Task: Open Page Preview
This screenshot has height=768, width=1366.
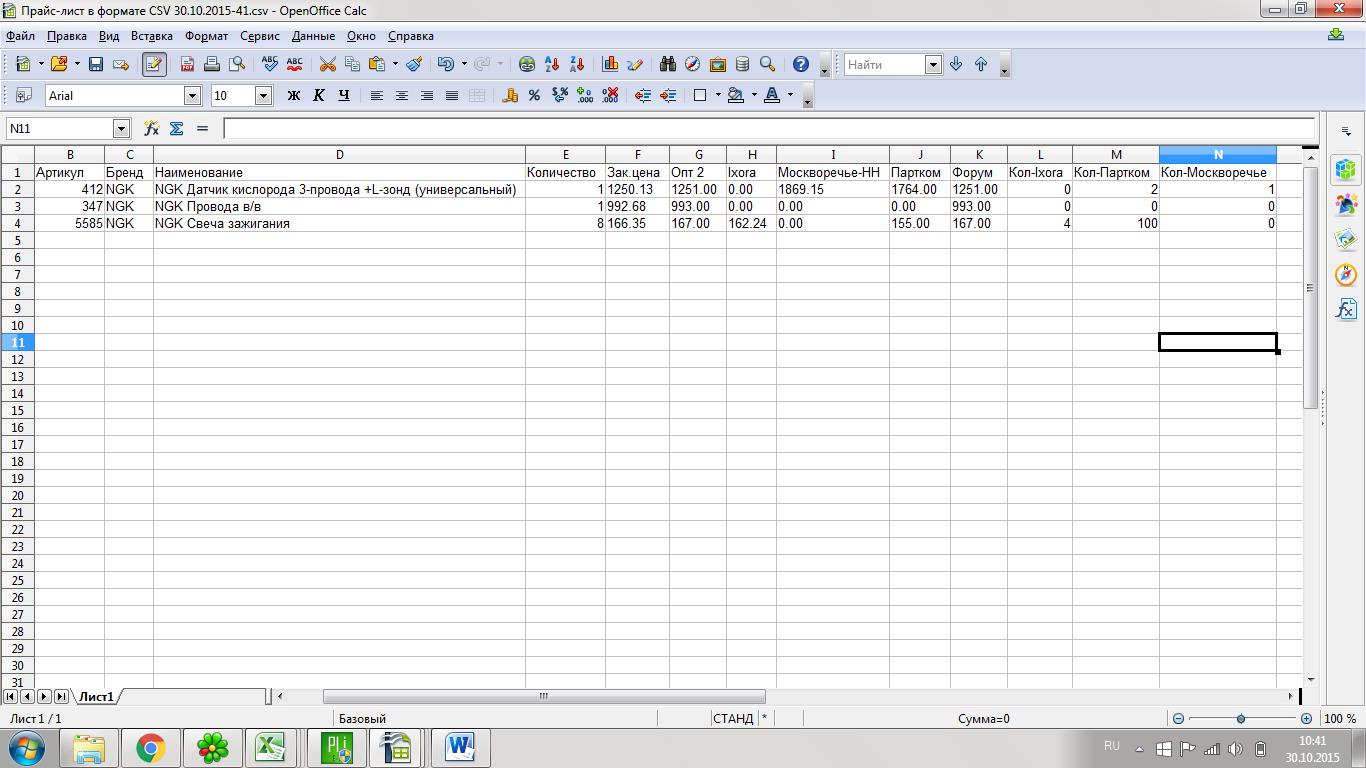Action: [x=237, y=64]
